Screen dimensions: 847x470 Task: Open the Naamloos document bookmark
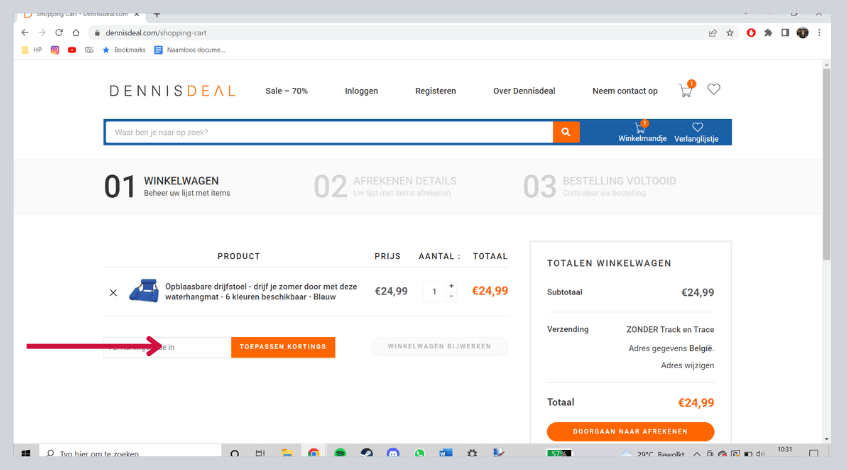189,50
